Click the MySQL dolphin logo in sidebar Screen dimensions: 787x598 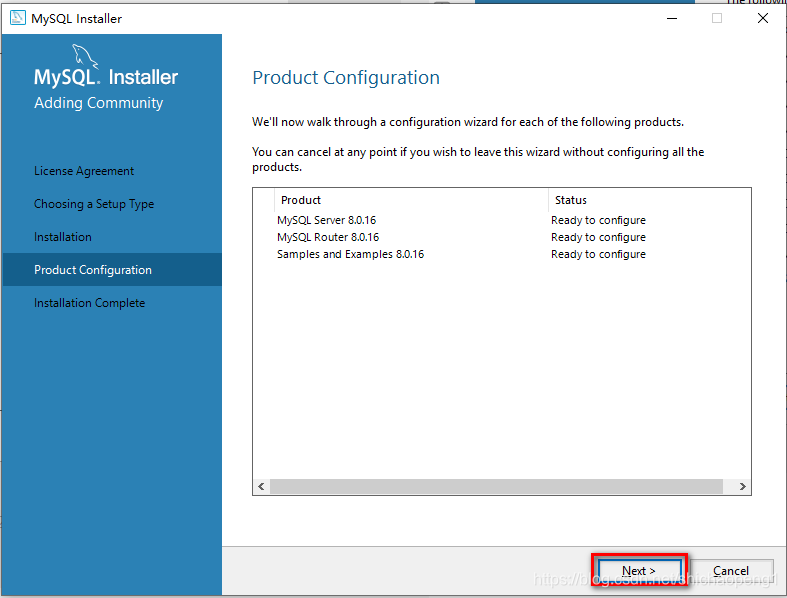tap(85, 55)
